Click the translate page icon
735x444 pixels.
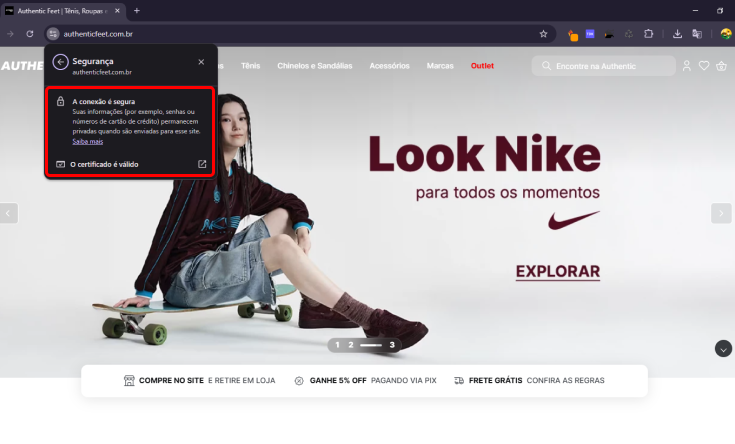tap(697, 34)
